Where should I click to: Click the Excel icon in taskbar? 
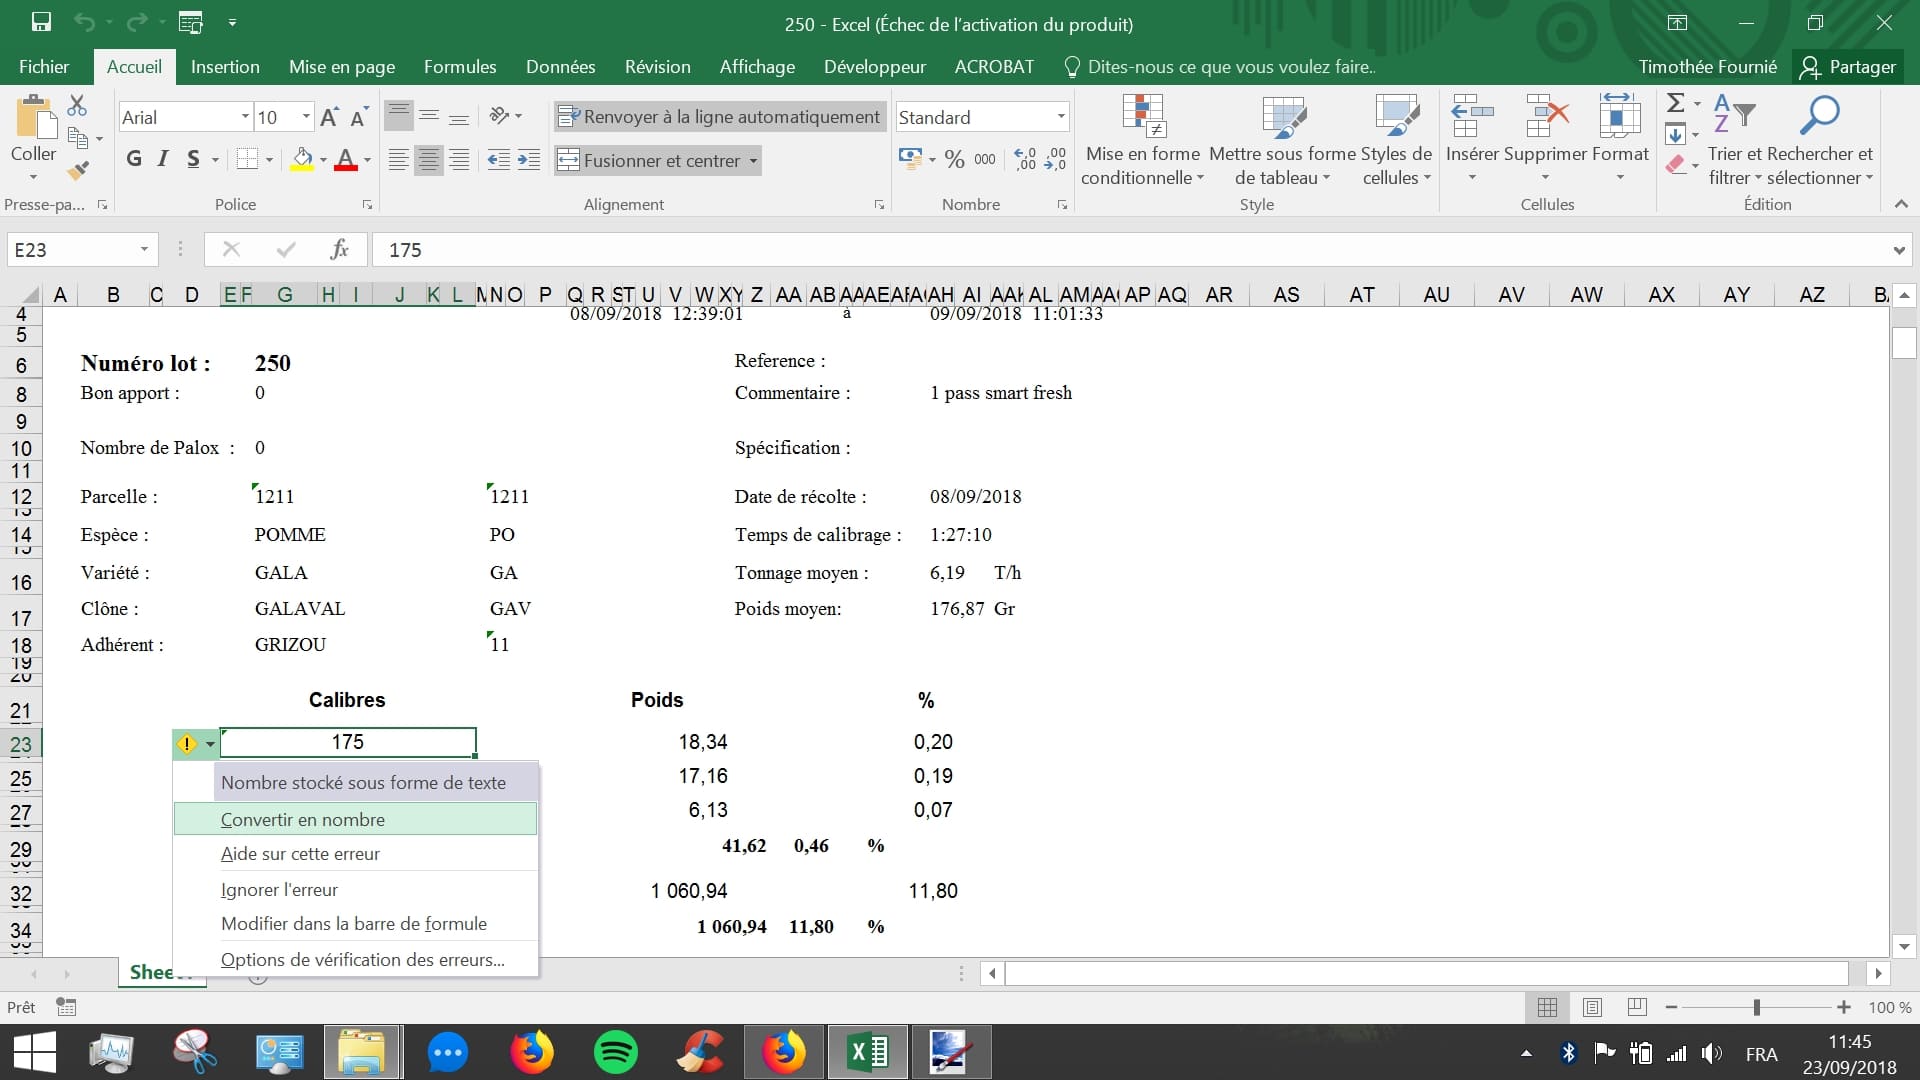point(867,1052)
